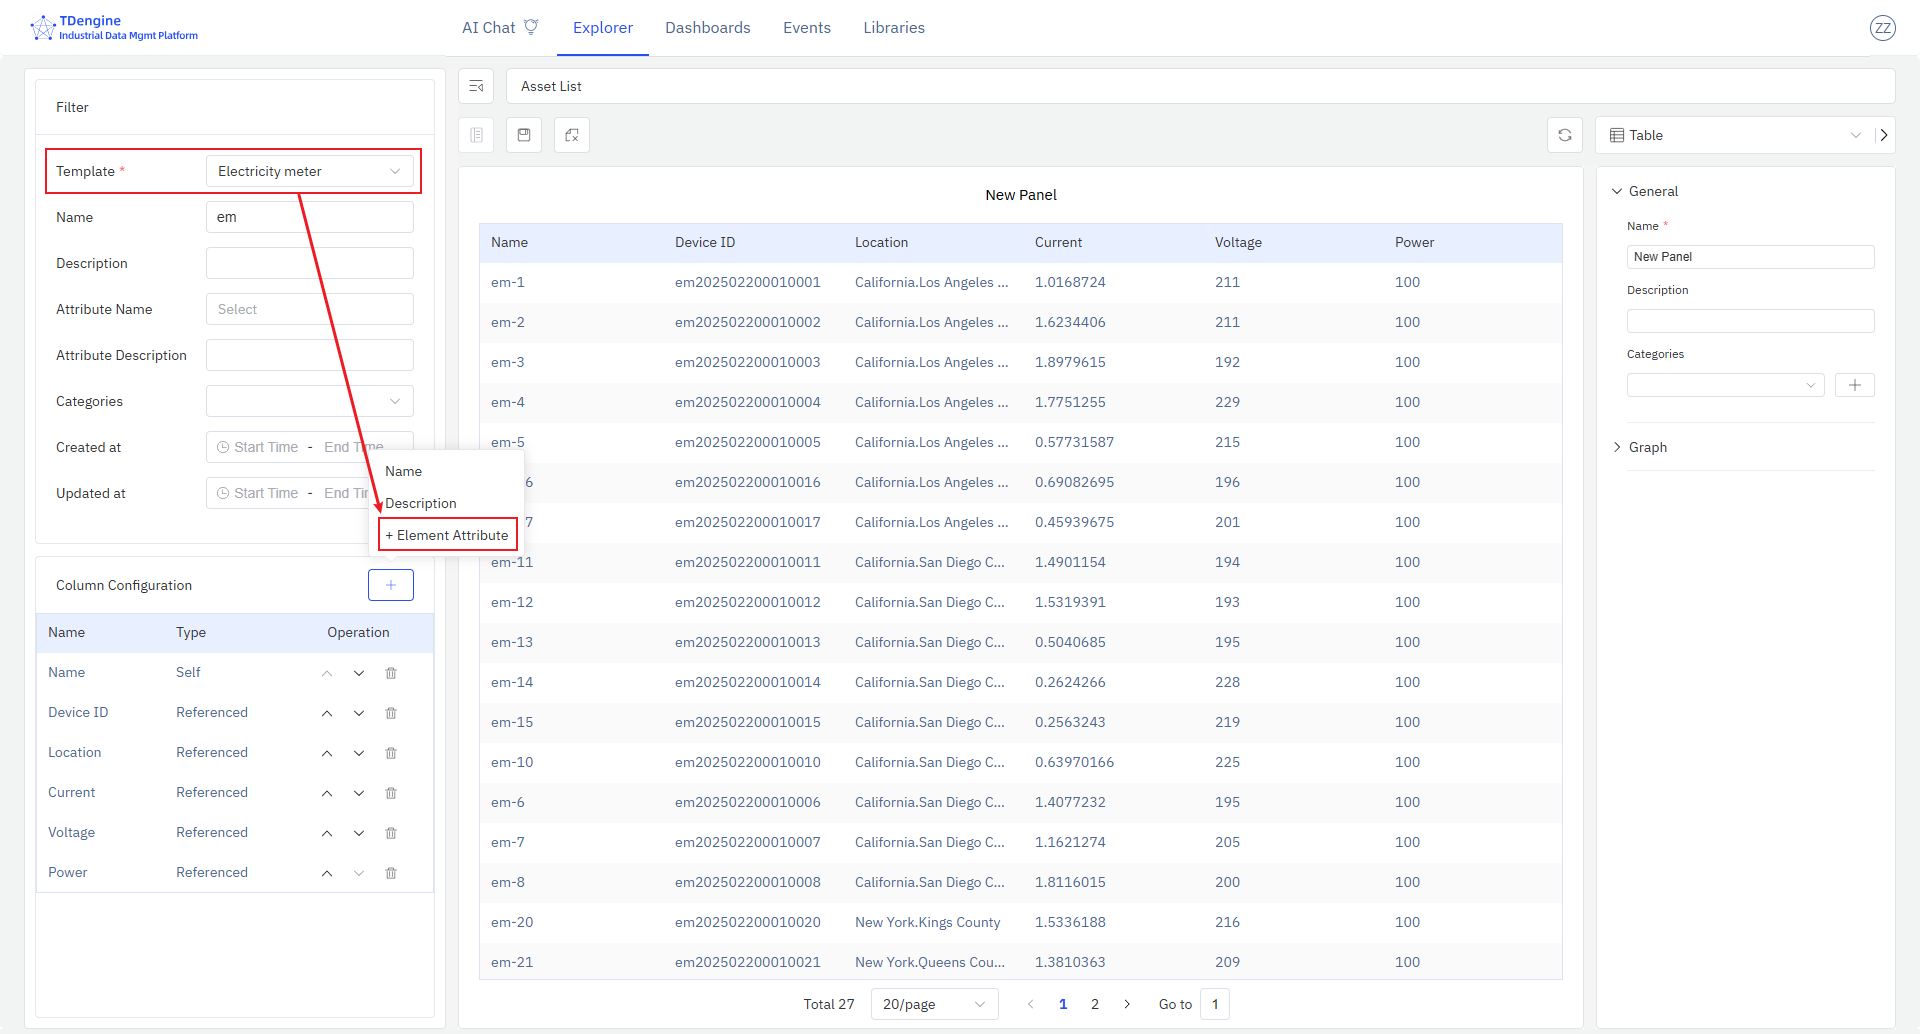Open the Libraries menu item
Image resolution: width=1920 pixels, height=1034 pixels.
tap(893, 27)
